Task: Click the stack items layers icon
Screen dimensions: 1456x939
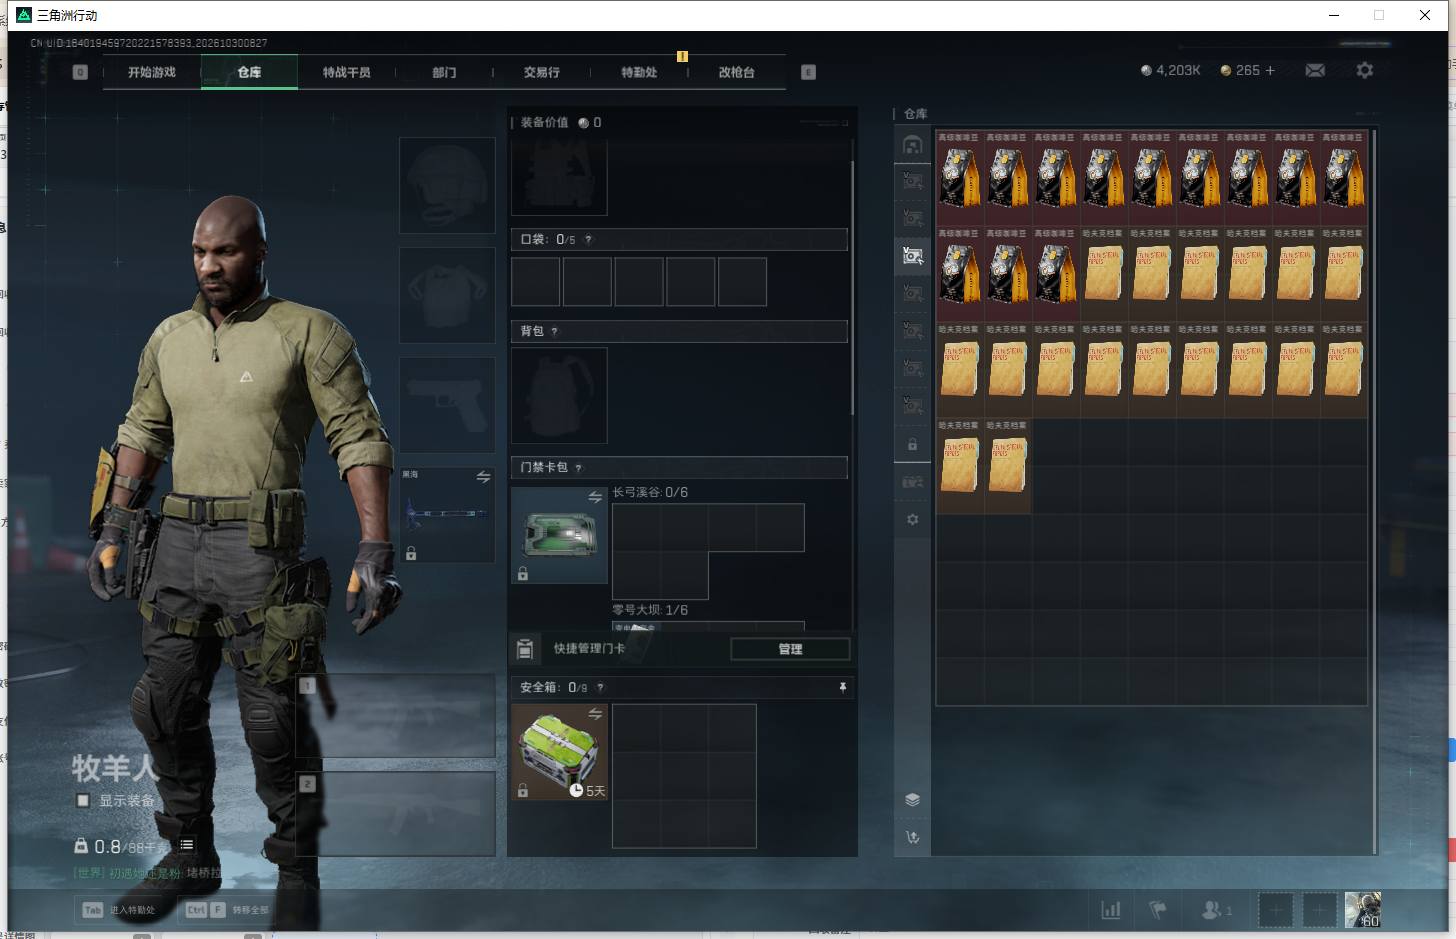Action: coord(912,799)
